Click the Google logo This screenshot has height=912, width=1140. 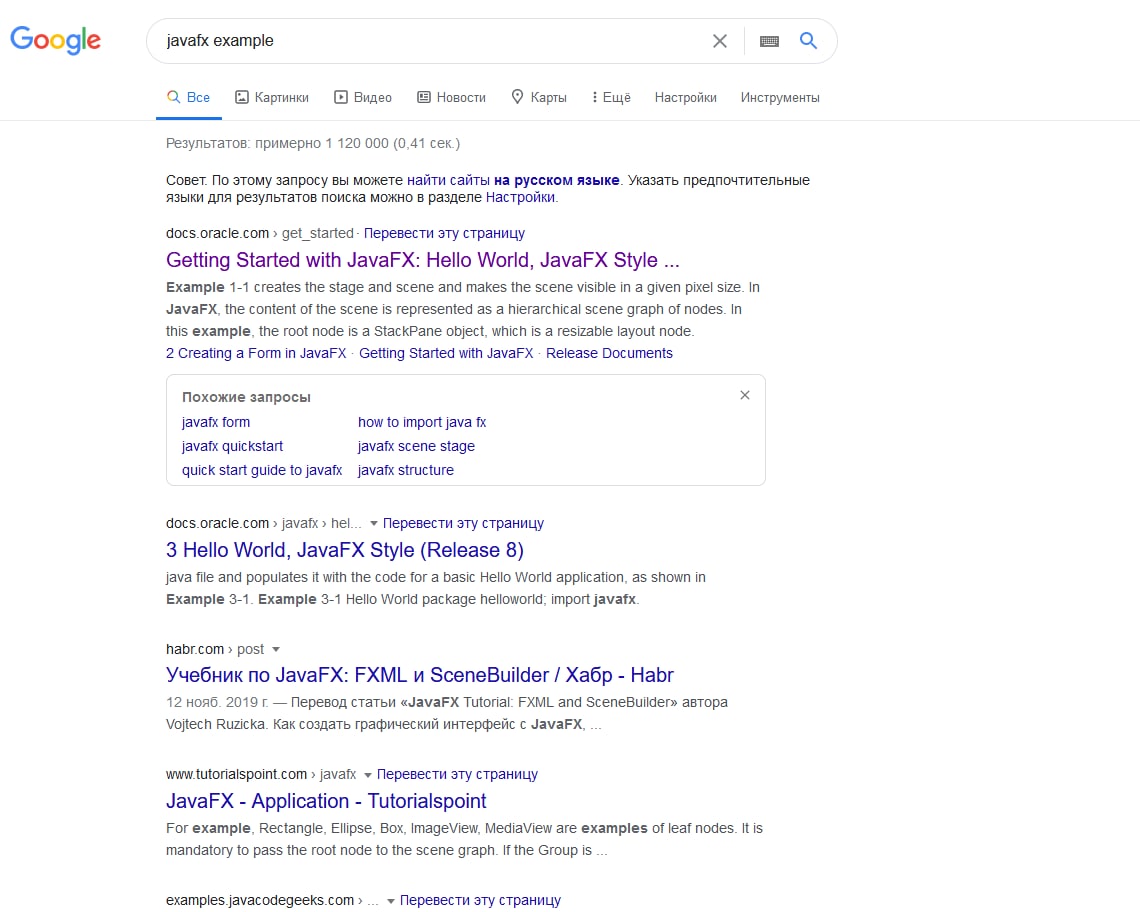pyautogui.click(x=55, y=40)
